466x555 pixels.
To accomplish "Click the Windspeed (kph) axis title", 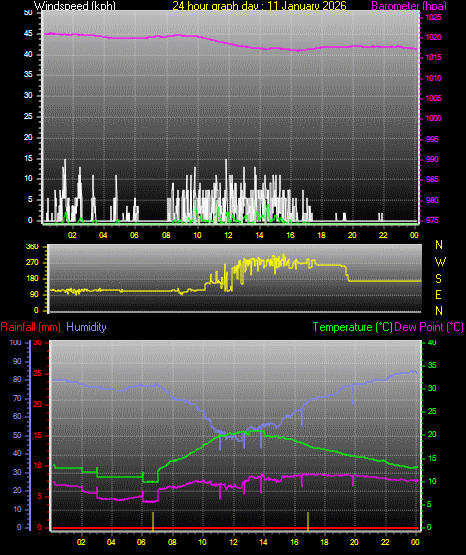I will tap(75, 5).
